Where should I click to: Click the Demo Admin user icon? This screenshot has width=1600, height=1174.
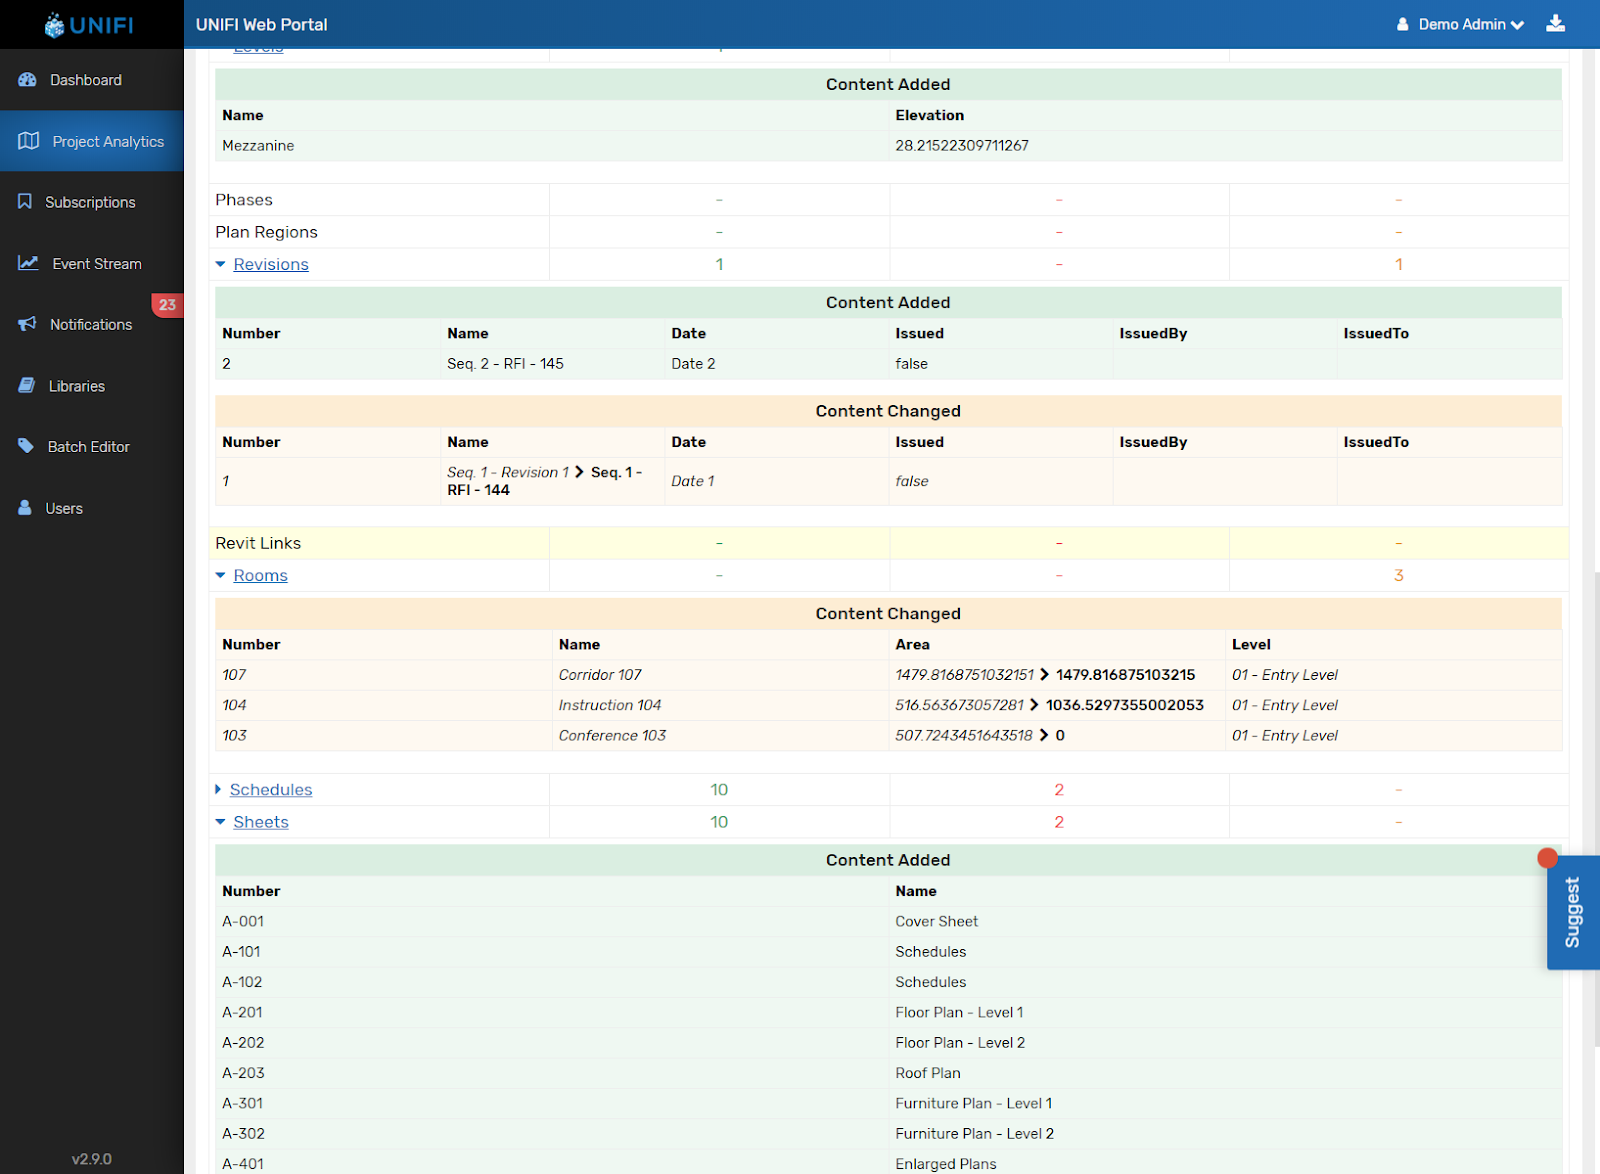[x=1403, y=24]
